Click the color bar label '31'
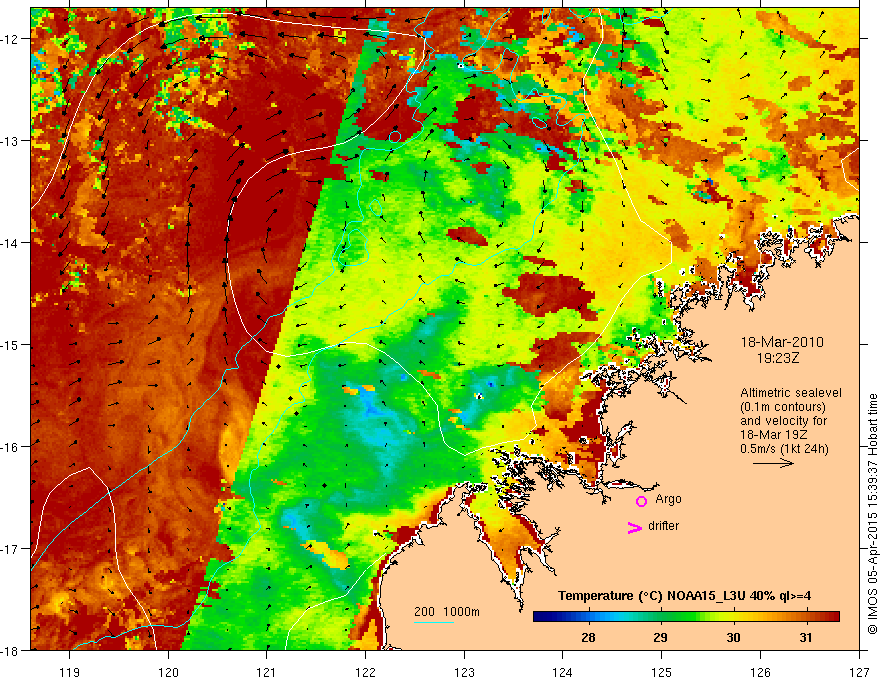 point(805,637)
